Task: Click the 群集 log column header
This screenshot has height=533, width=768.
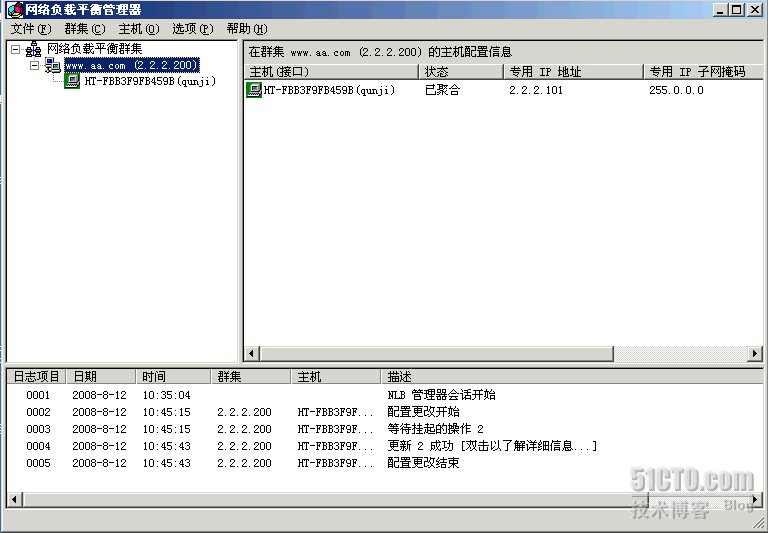Action: (x=251, y=377)
